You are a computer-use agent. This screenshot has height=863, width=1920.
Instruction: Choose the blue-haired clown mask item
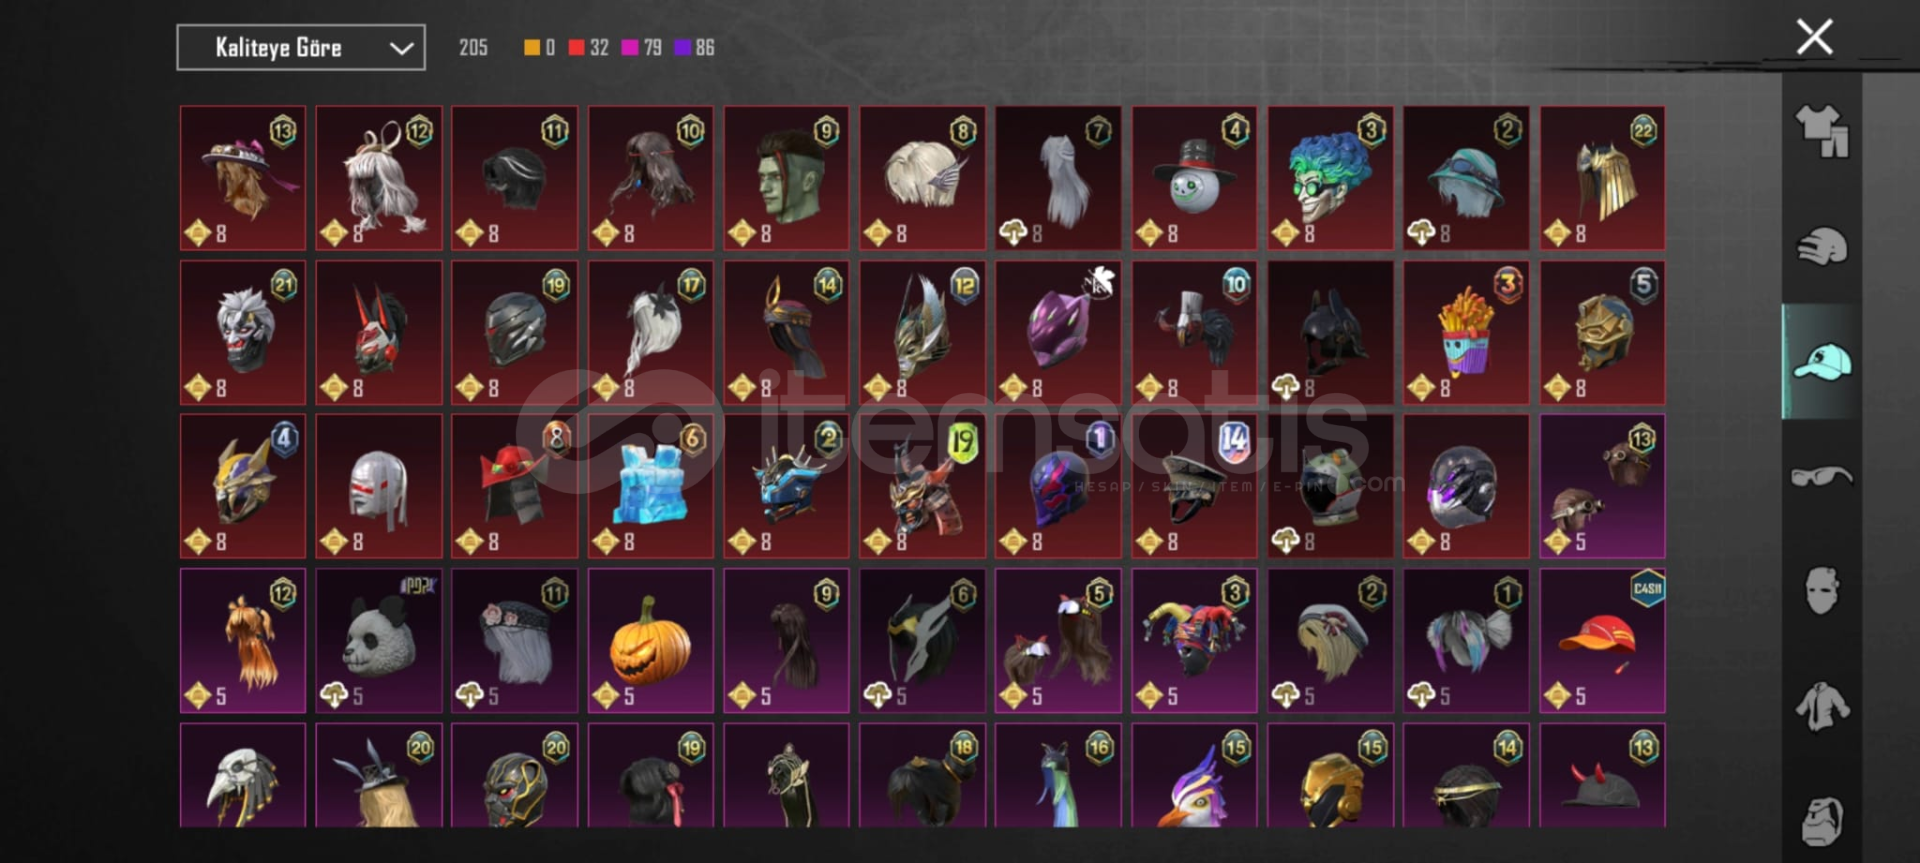tap(1330, 178)
